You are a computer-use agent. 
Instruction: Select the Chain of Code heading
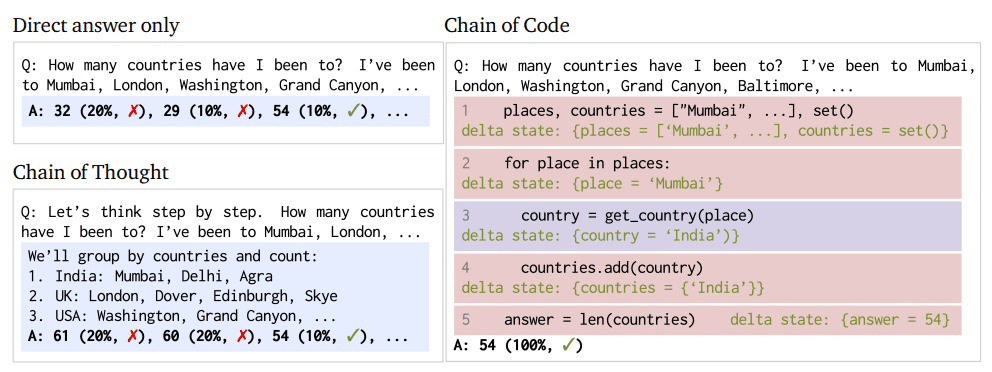(507, 25)
